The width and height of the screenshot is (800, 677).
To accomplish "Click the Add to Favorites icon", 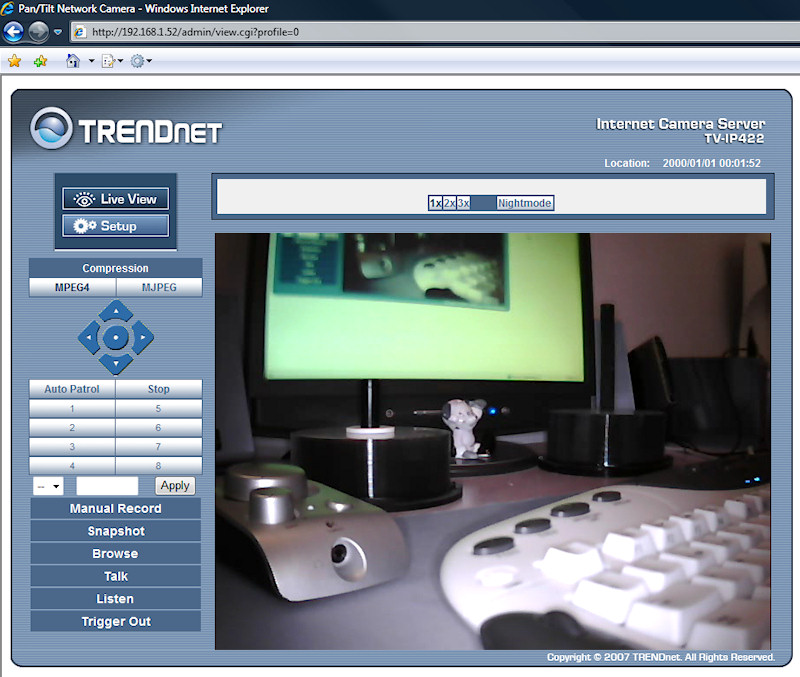I will tap(40, 61).
